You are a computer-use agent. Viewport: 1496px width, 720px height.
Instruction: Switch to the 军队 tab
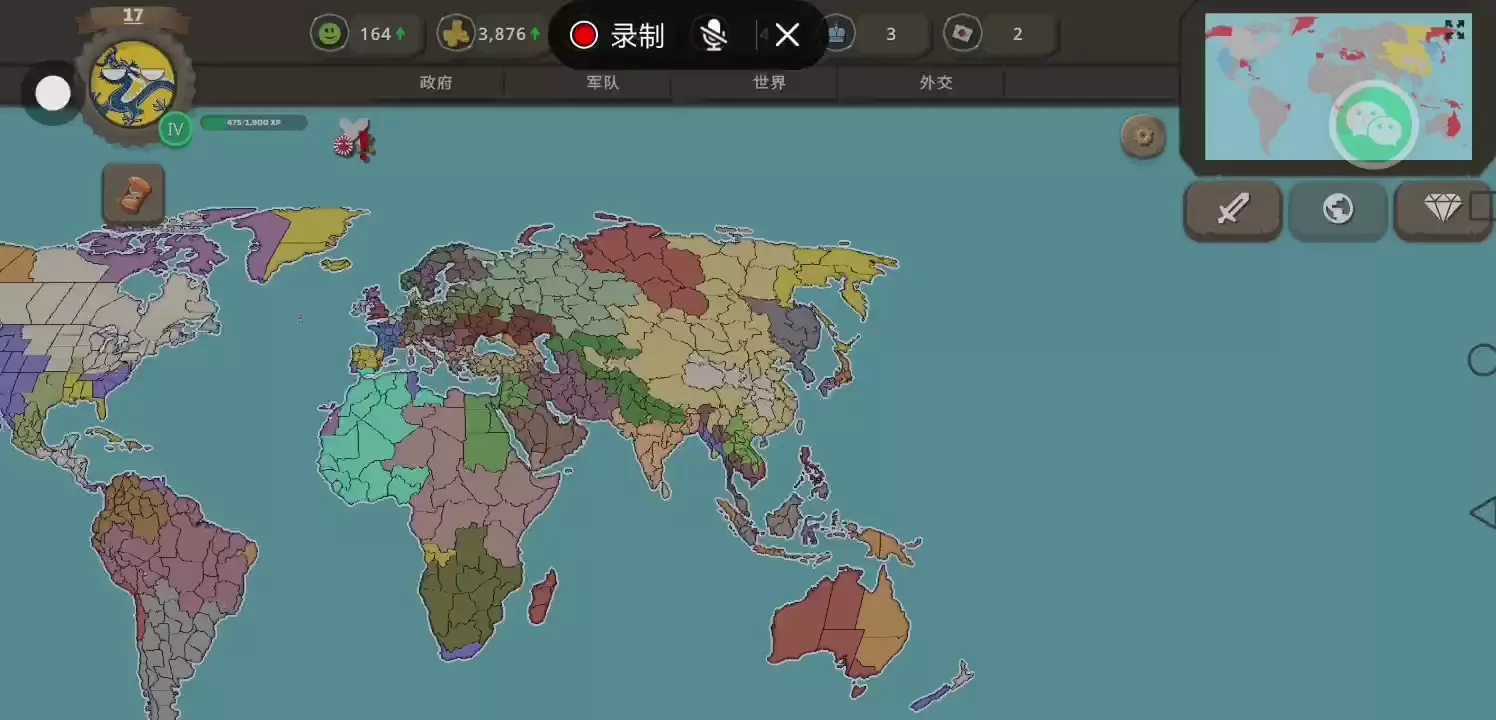click(x=603, y=83)
